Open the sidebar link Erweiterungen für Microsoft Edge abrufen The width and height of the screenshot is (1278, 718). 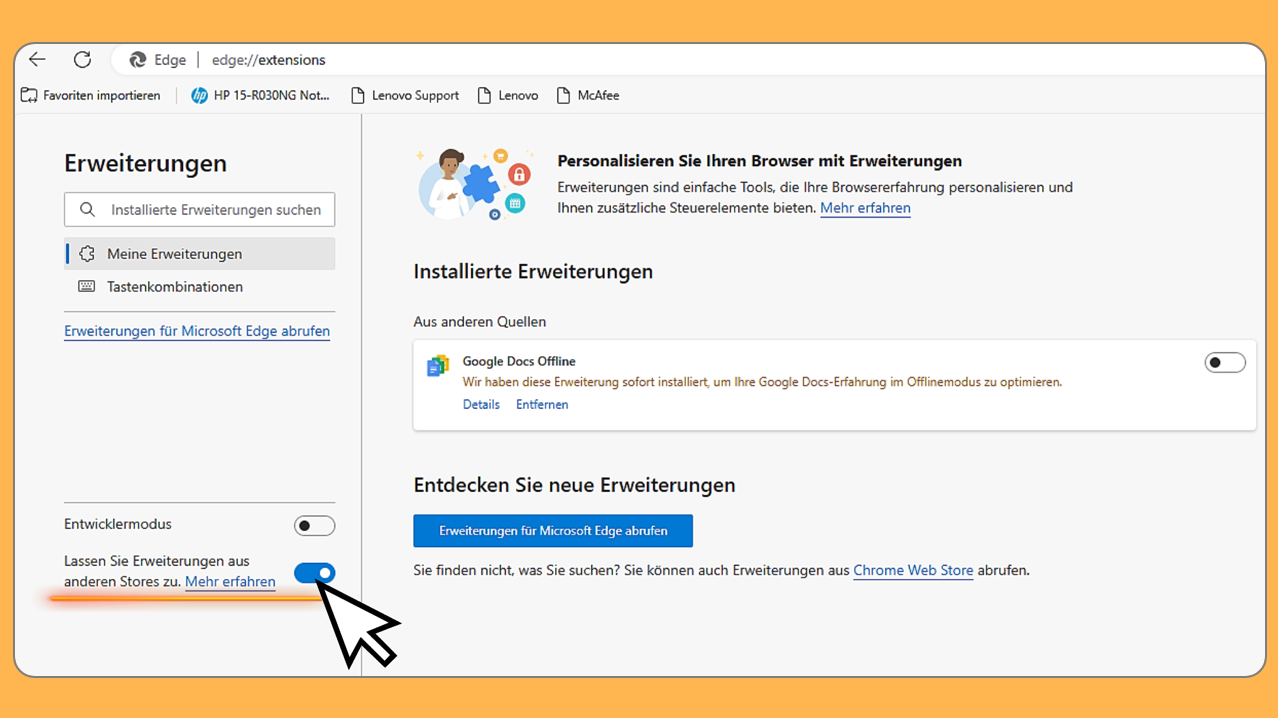coord(197,331)
